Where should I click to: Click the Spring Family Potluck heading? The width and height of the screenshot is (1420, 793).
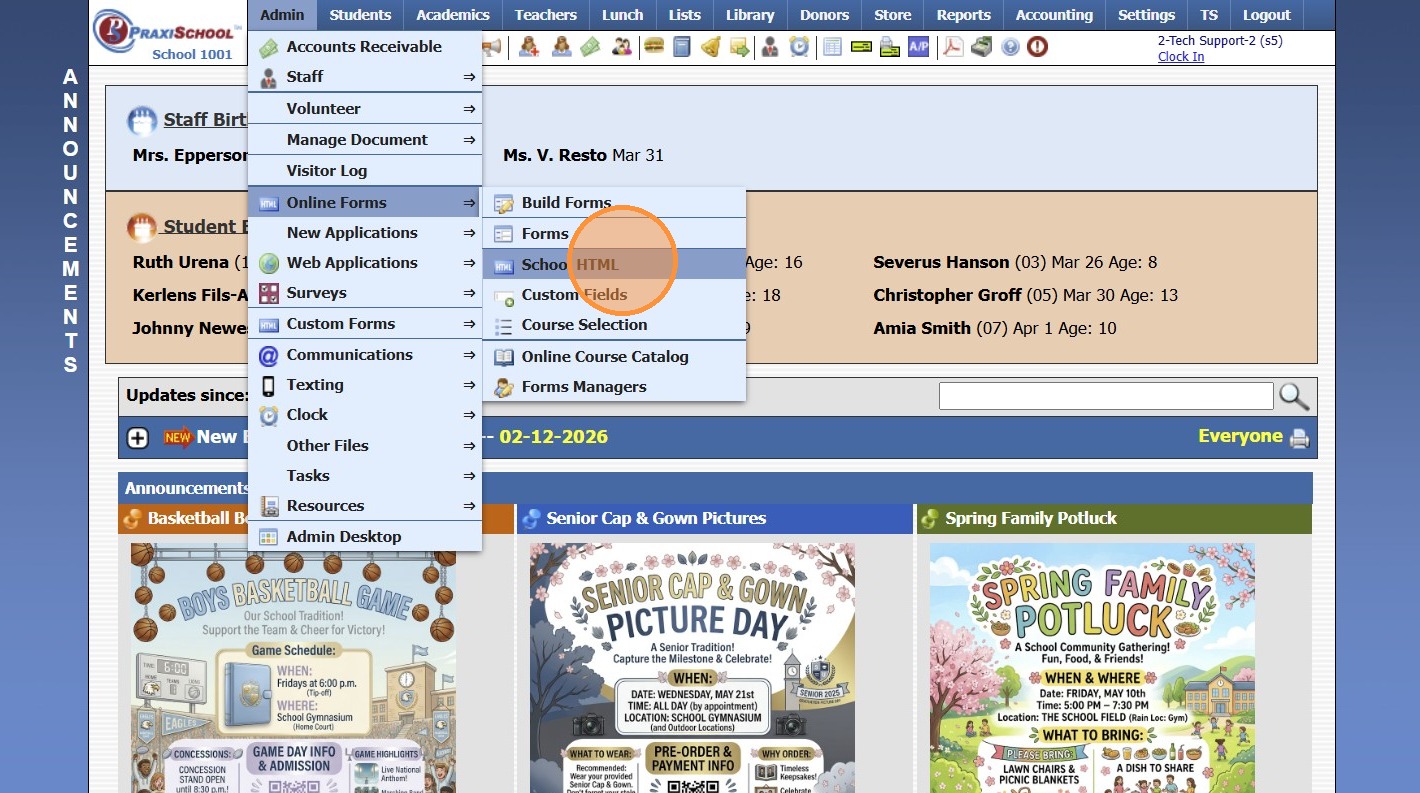1031,518
